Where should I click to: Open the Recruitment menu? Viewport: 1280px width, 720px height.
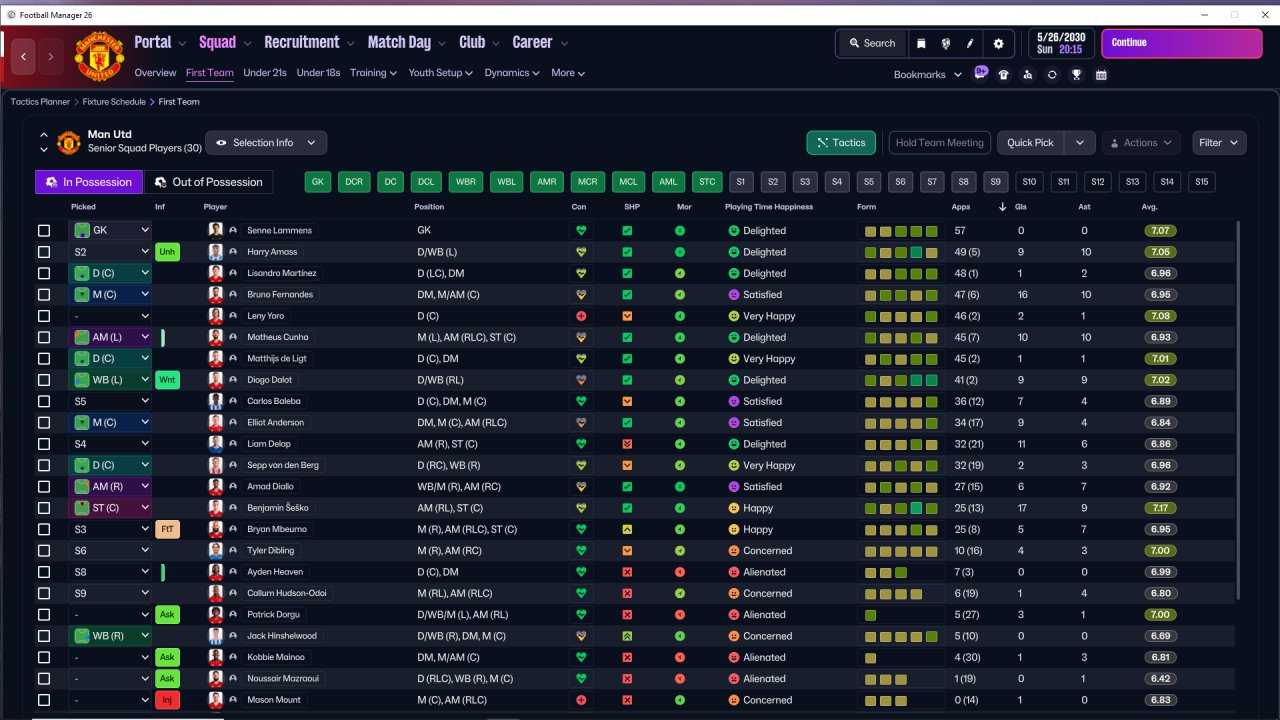309,42
